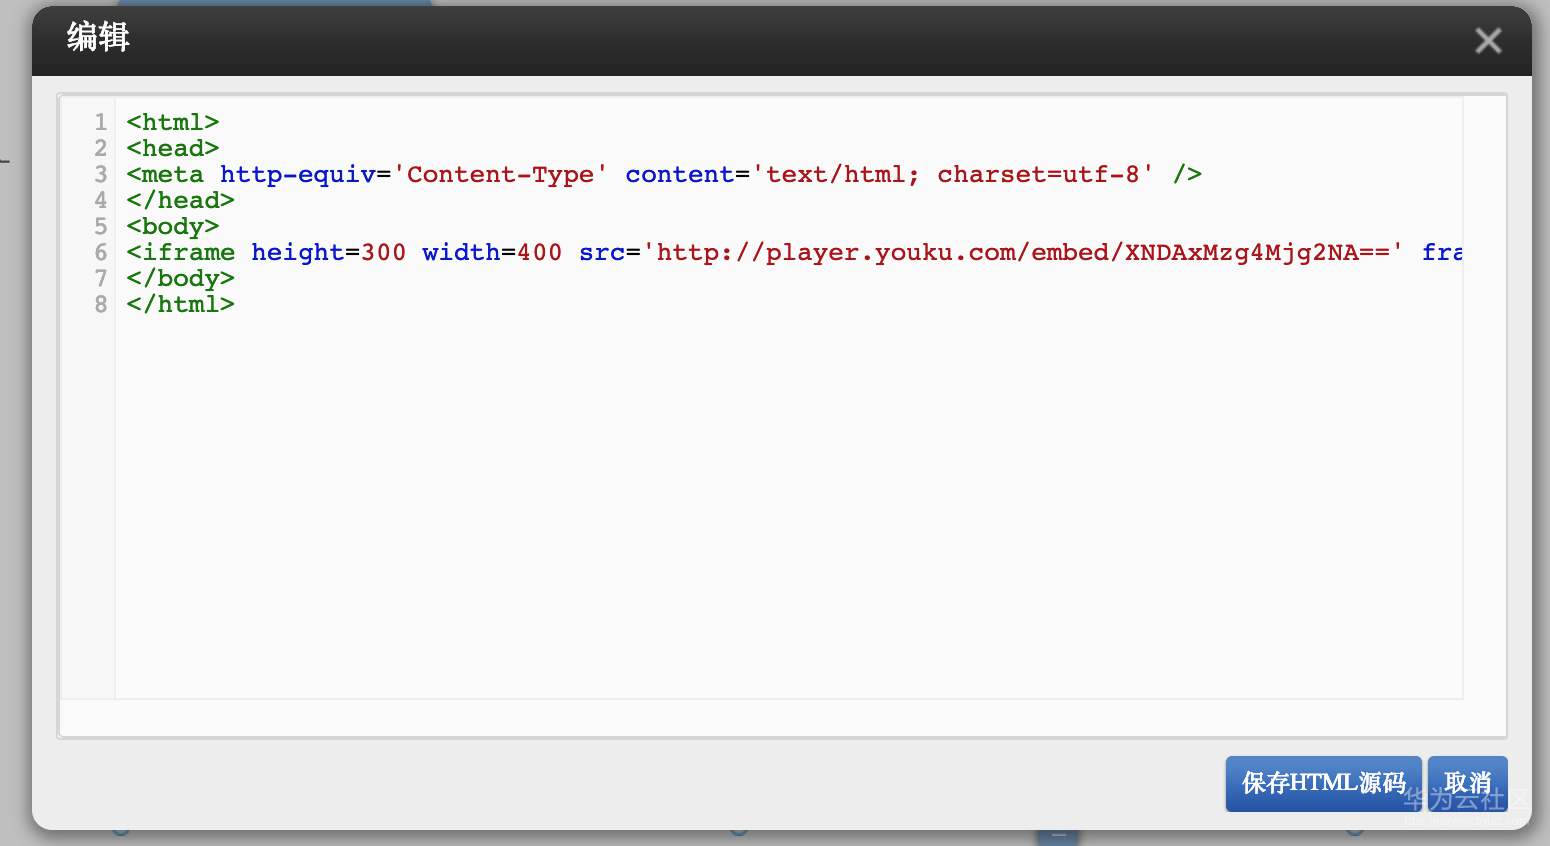Click line number 6 in the gutter
1550x846 pixels.
coord(100,252)
